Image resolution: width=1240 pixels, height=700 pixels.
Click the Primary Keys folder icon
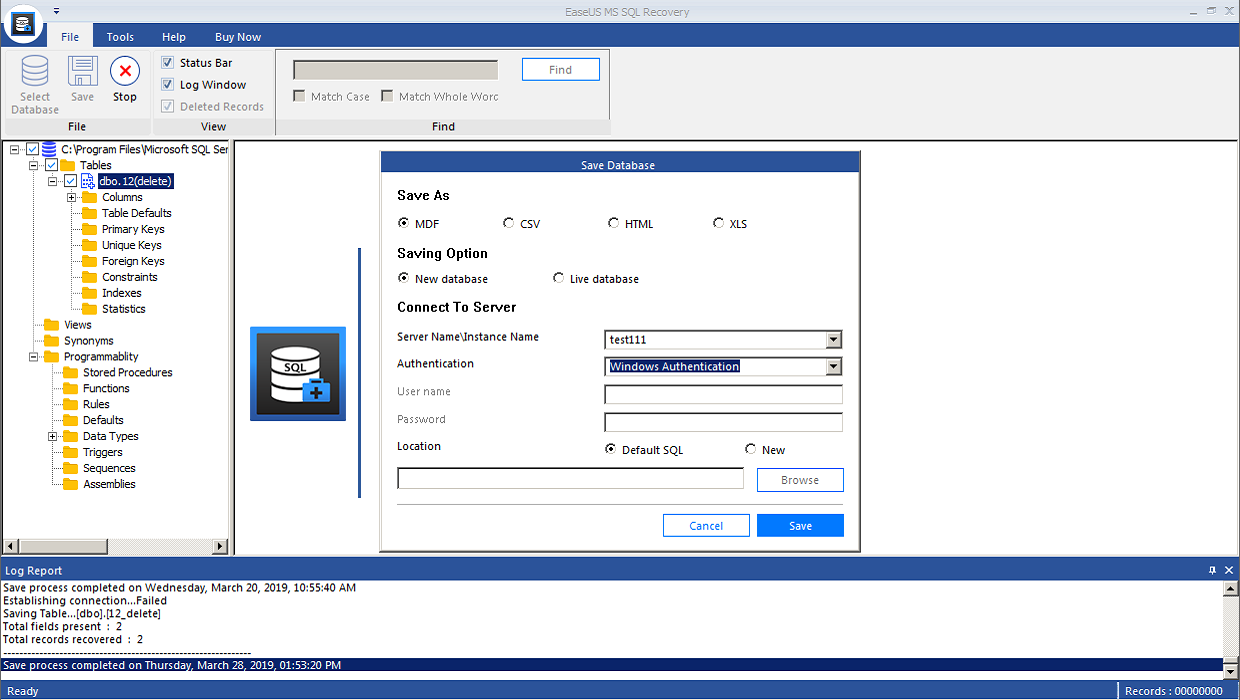point(90,229)
